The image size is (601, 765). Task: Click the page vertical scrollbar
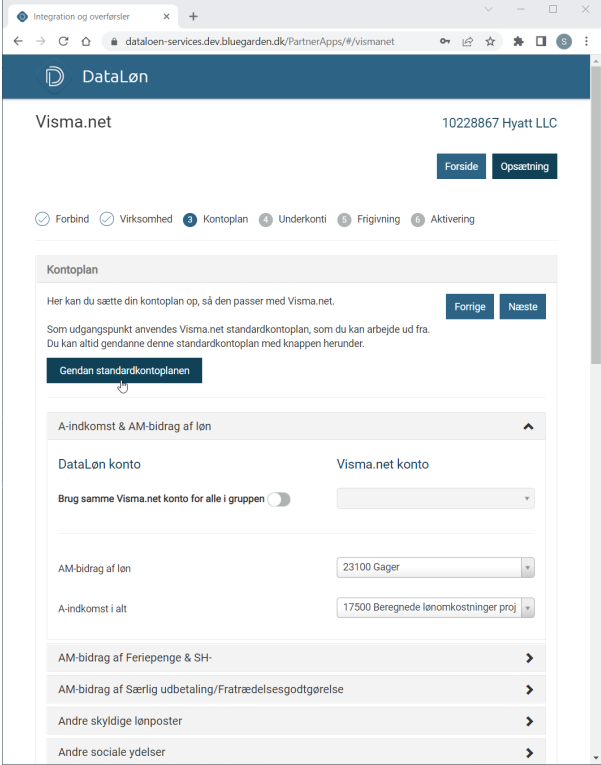[x=596, y=215]
